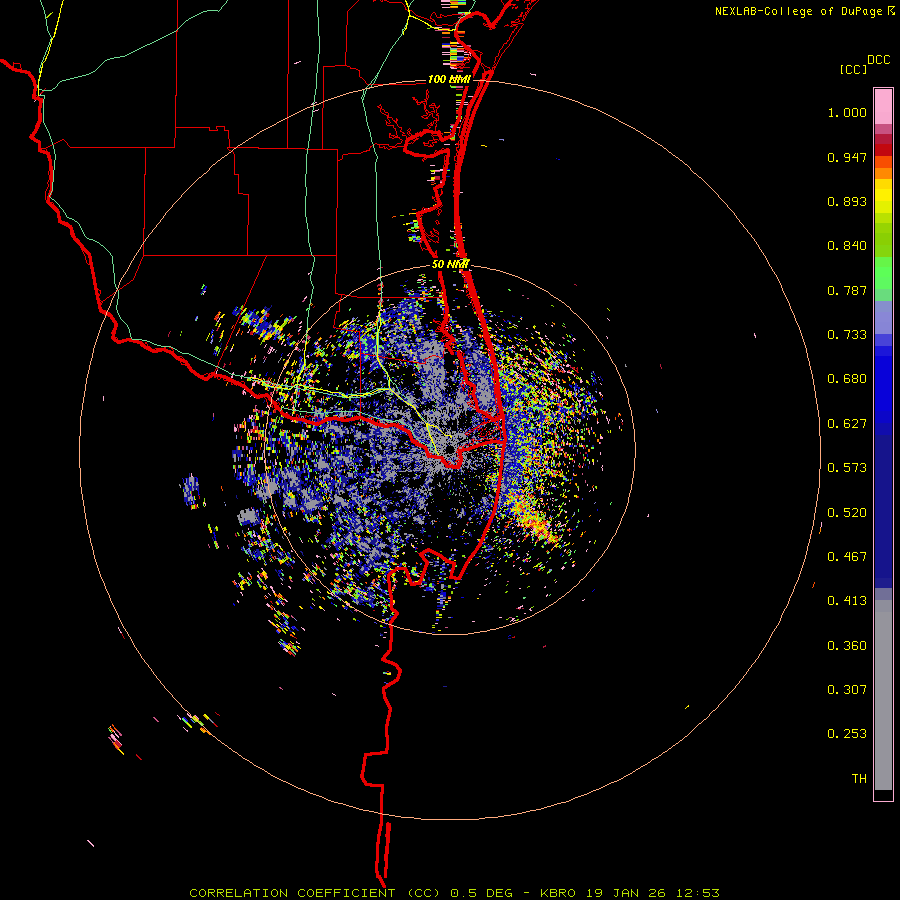Select the 0.520 scale value

847,513
